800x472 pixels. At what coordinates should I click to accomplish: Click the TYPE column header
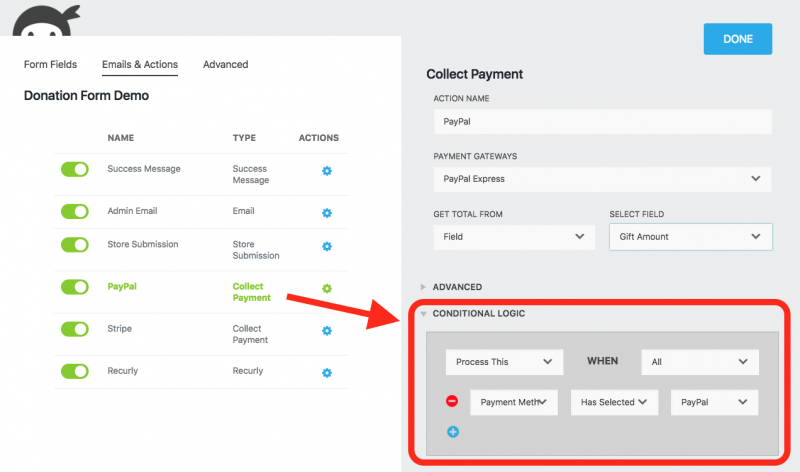244,138
